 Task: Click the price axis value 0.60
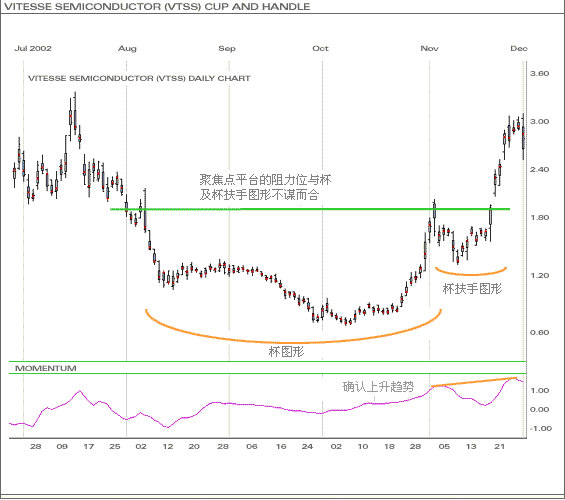tap(539, 332)
